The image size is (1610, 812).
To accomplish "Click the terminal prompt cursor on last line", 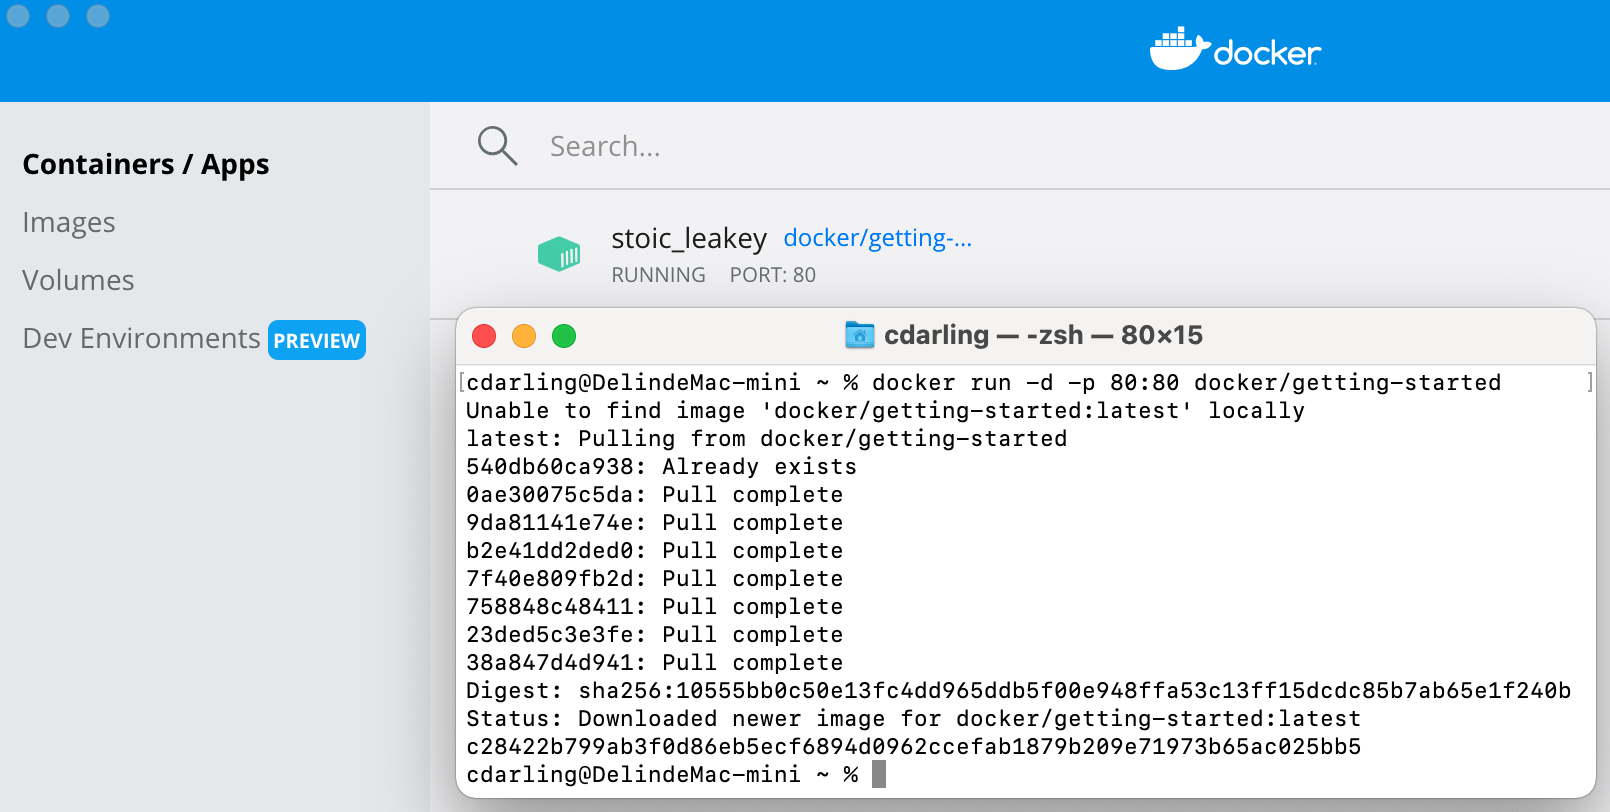I will [879, 774].
